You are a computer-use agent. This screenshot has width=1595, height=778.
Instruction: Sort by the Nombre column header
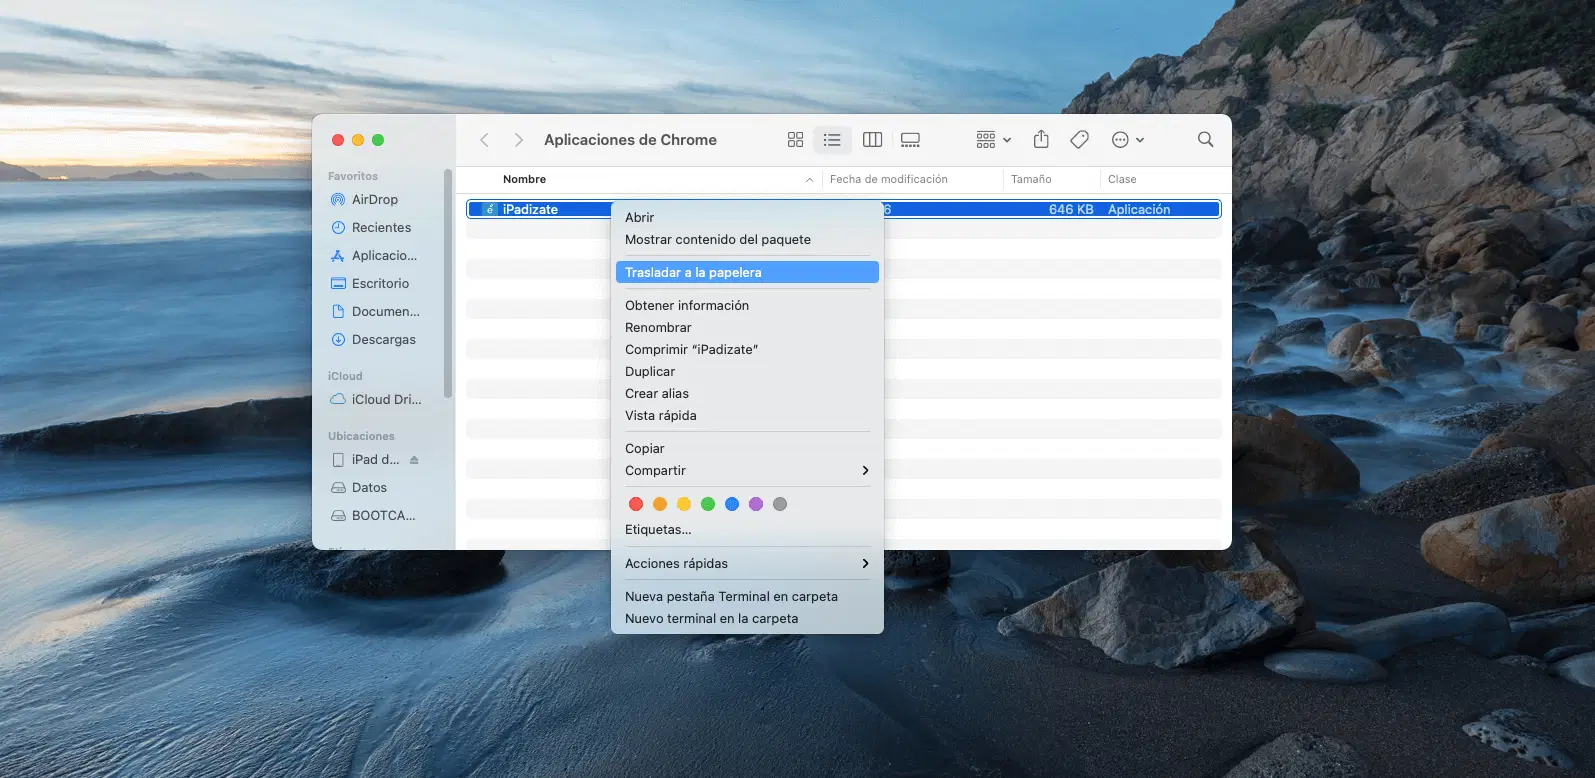pyautogui.click(x=524, y=179)
